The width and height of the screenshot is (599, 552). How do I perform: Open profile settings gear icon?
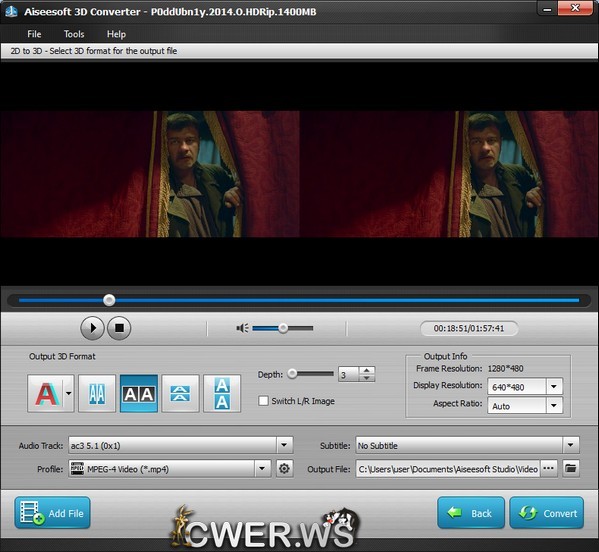point(284,468)
